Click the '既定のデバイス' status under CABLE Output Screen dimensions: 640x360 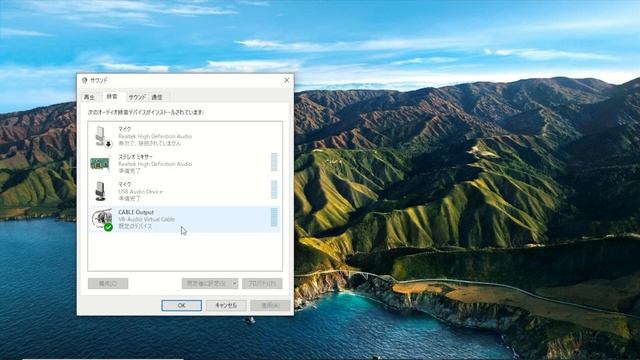click(135, 226)
